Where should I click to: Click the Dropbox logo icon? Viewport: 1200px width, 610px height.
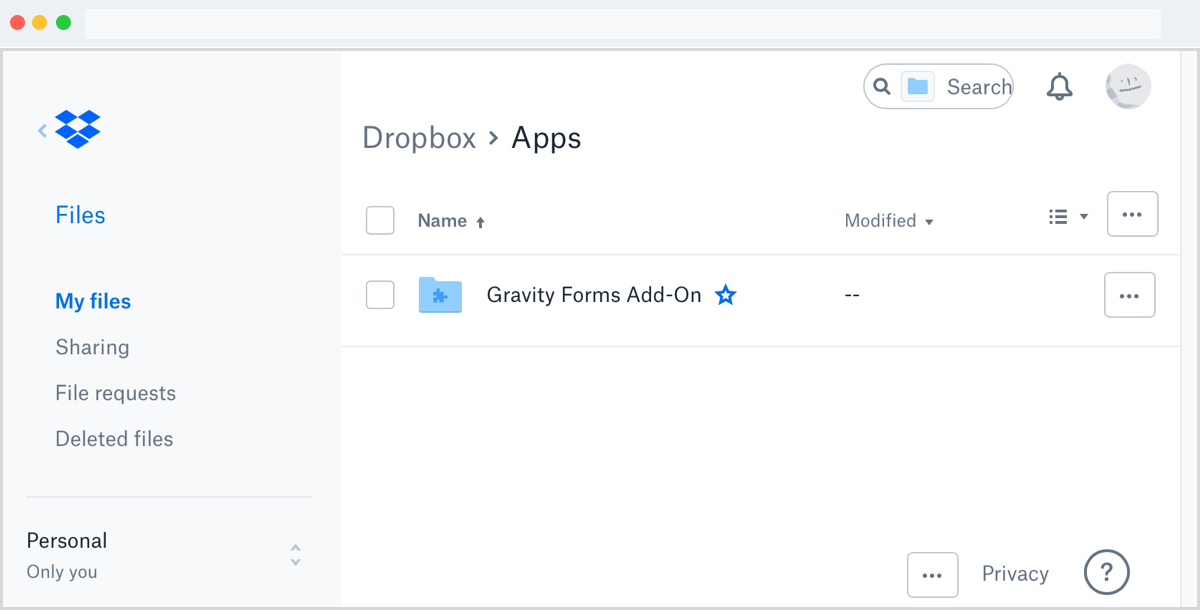(x=78, y=129)
